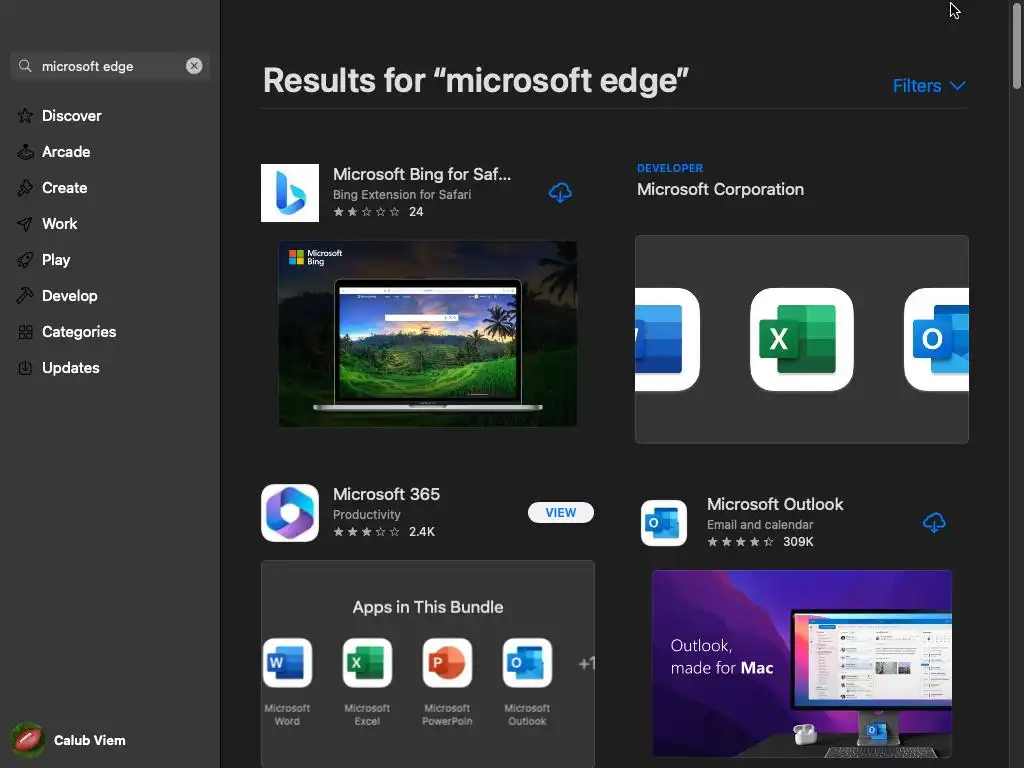Show the +1 additional bundle app
Image resolution: width=1024 pixels, height=768 pixels.
tap(586, 664)
